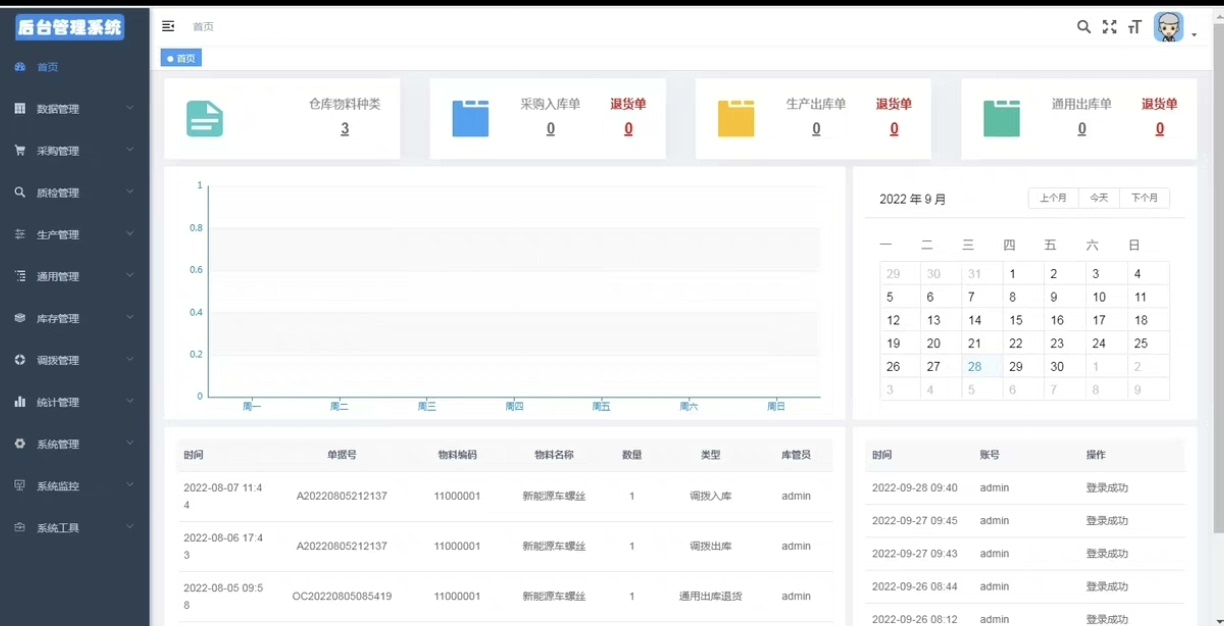The image size is (1224, 626).
Task: Click the 库存管理 stack icon
Action: click(20, 318)
